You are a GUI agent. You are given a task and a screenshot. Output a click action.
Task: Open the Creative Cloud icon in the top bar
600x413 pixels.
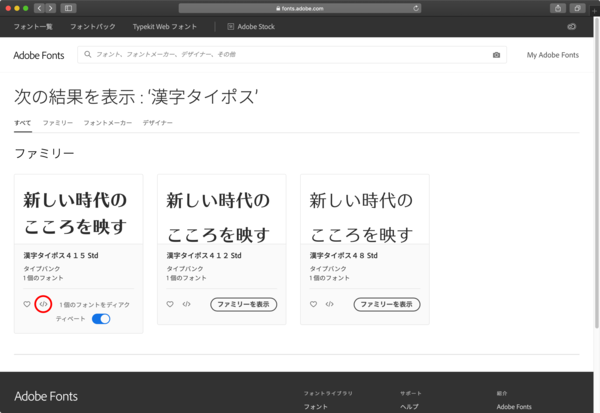tap(572, 26)
